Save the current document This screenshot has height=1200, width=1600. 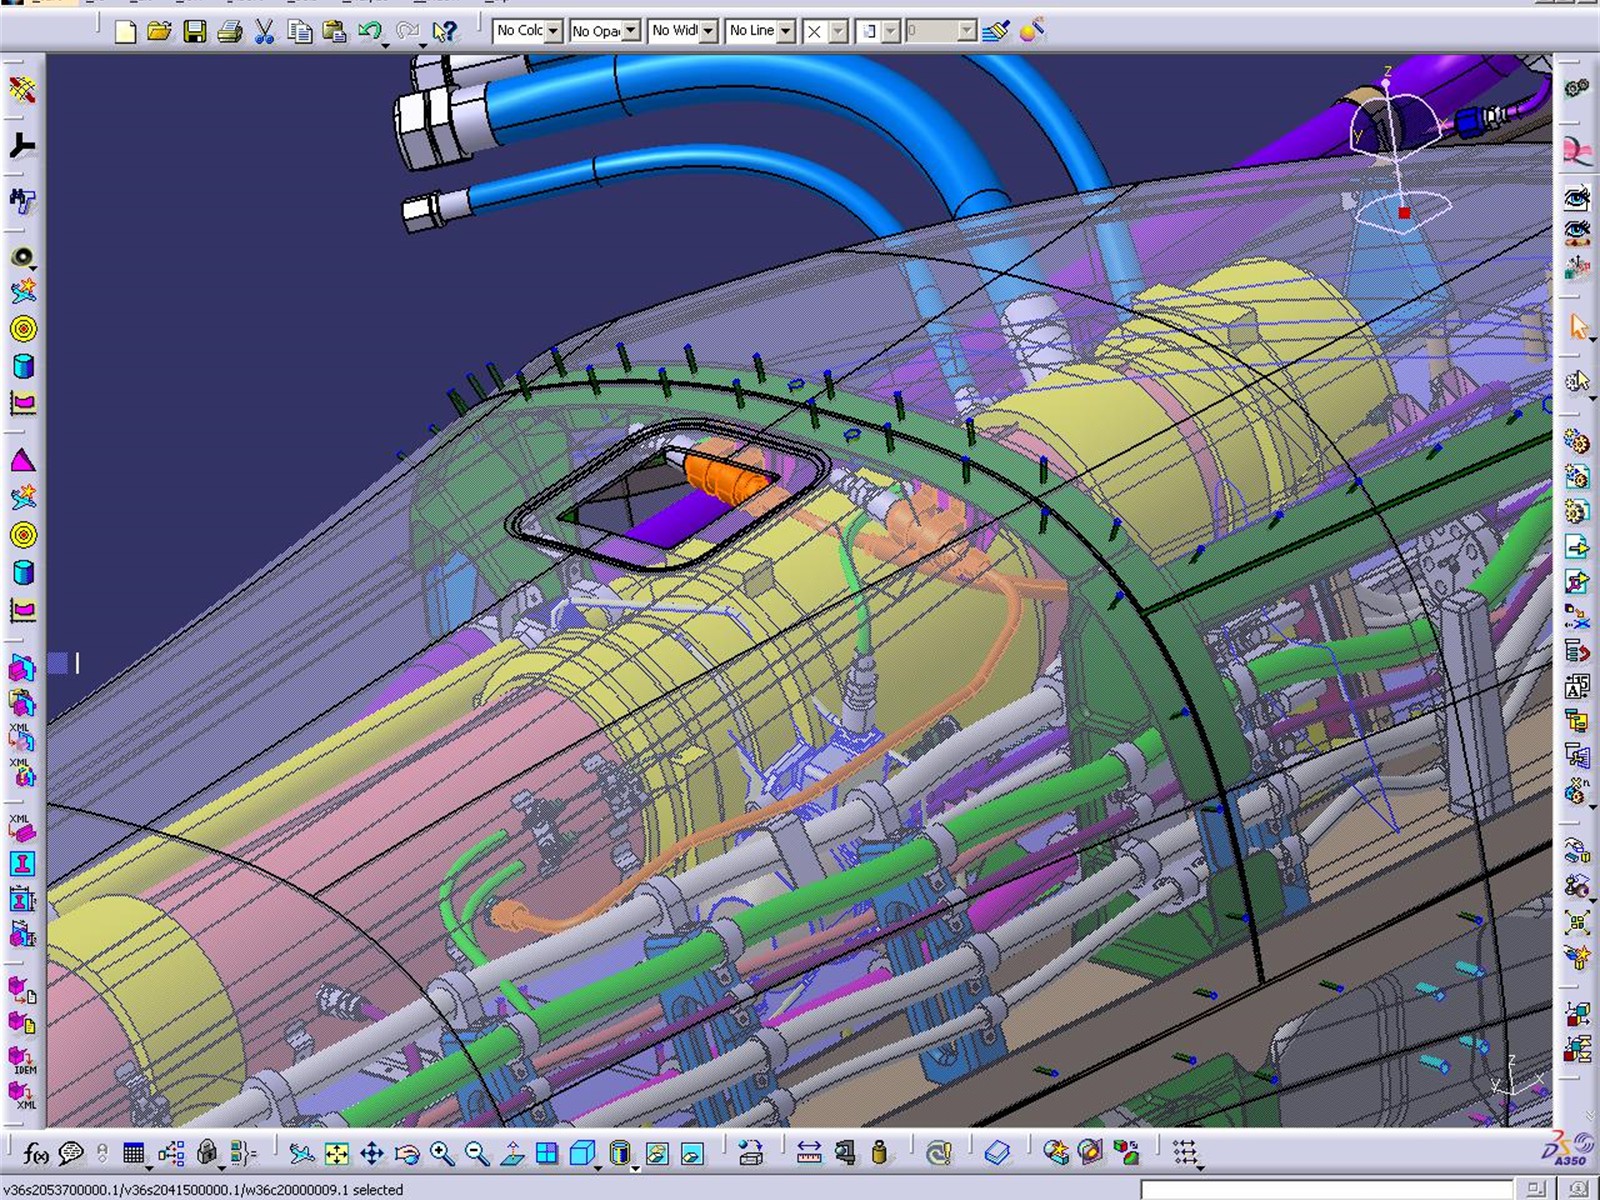pyautogui.click(x=195, y=32)
